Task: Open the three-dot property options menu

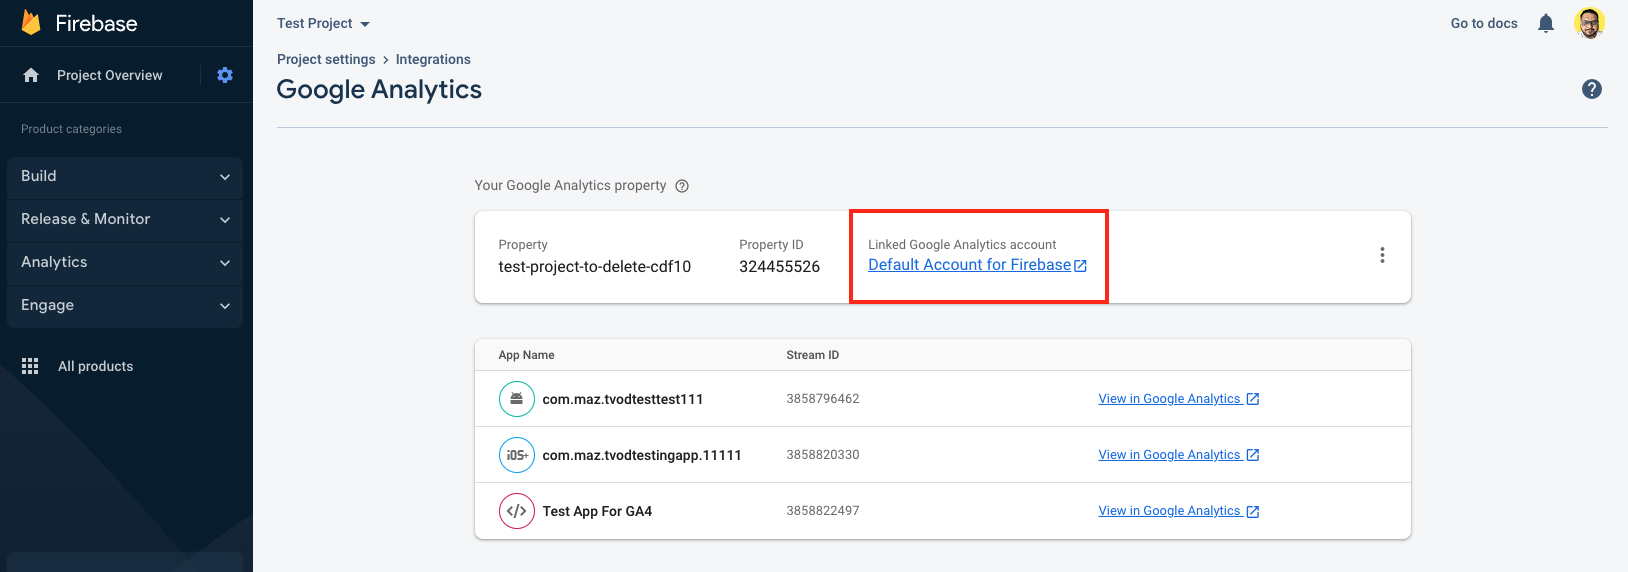Action: pos(1382,255)
